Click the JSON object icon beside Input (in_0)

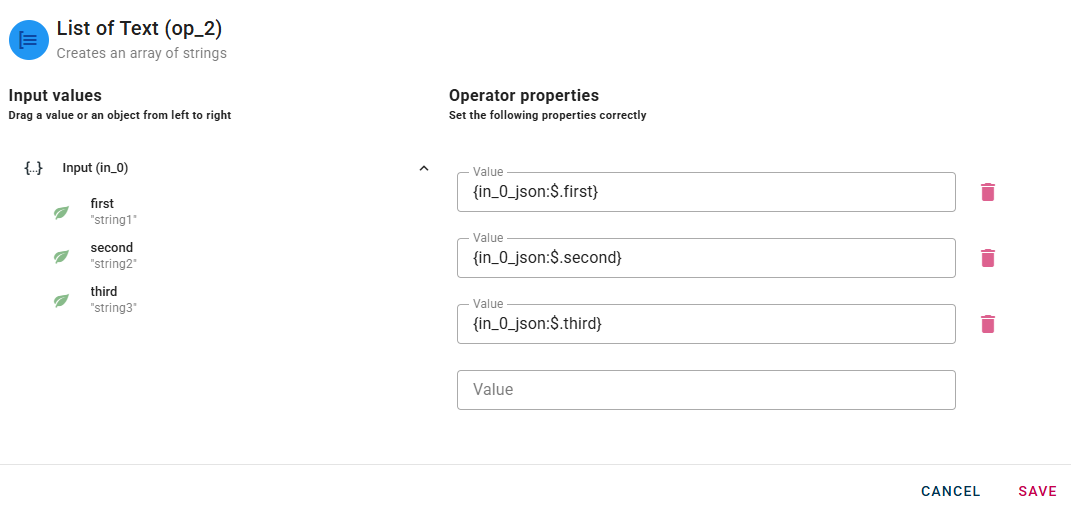coord(33,168)
